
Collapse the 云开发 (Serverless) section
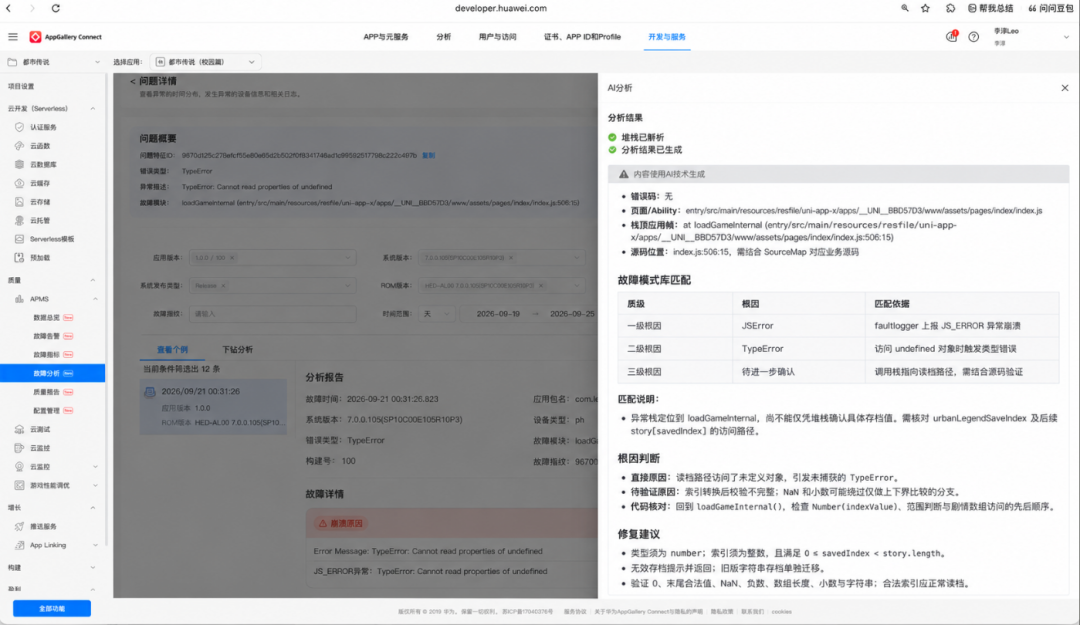click(x=93, y=108)
